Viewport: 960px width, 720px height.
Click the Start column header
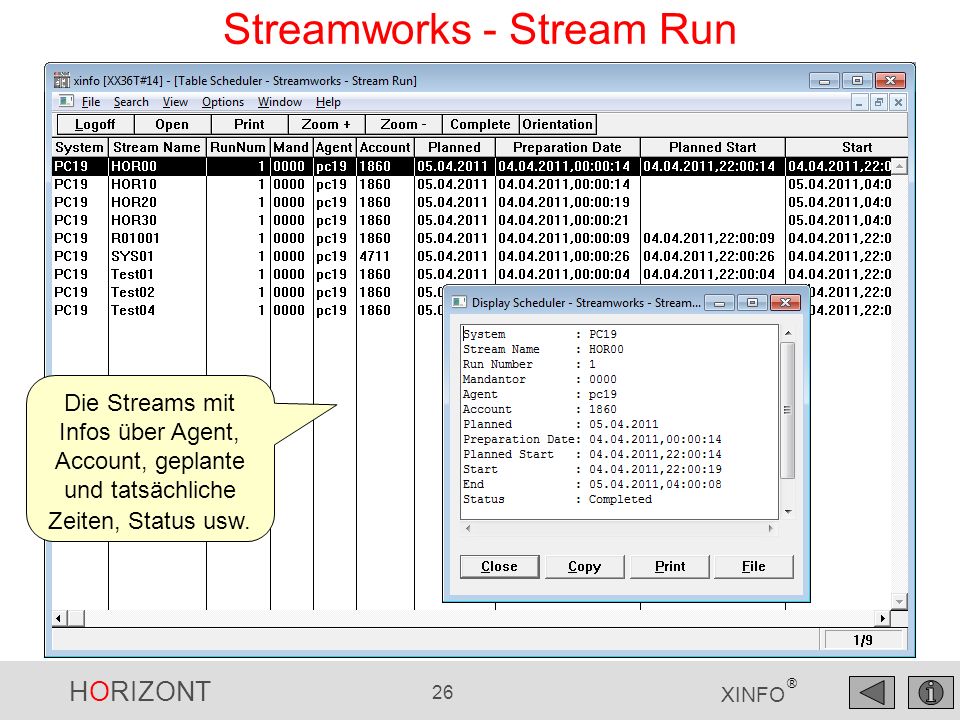(x=846, y=148)
